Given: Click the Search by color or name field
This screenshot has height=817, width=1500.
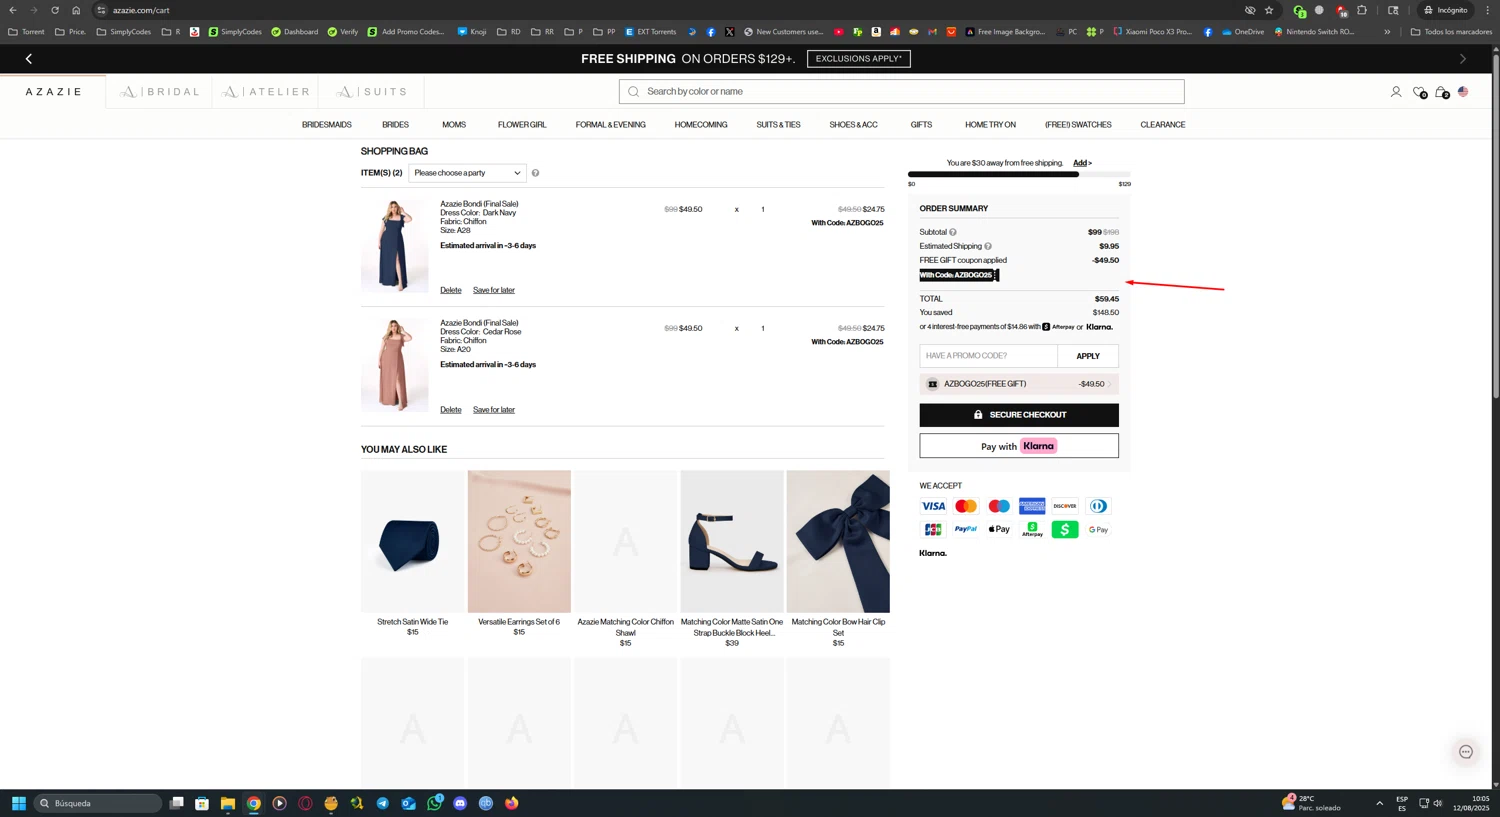Looking at the screenshot, I should 902,92.
